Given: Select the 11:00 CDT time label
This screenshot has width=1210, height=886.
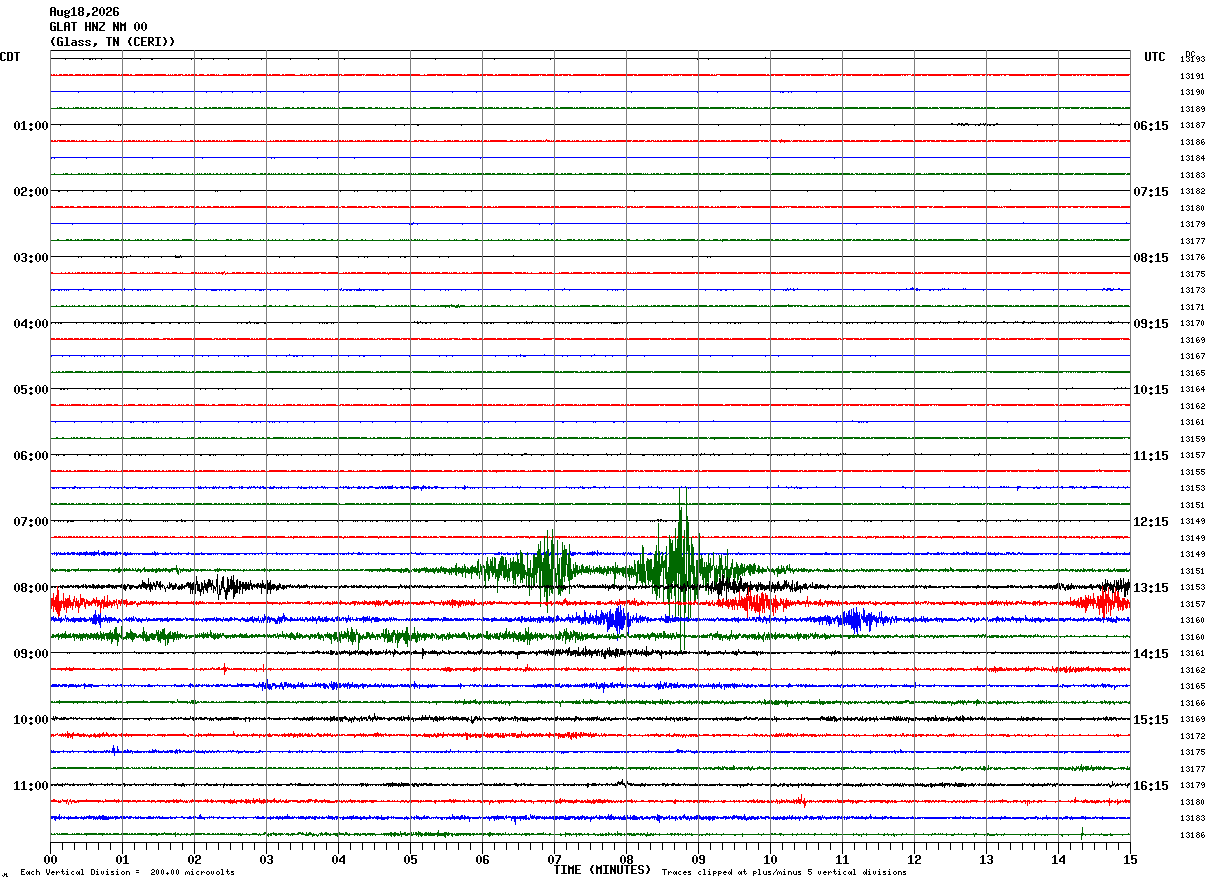Looking at the screenshot, I should (30, 786).
